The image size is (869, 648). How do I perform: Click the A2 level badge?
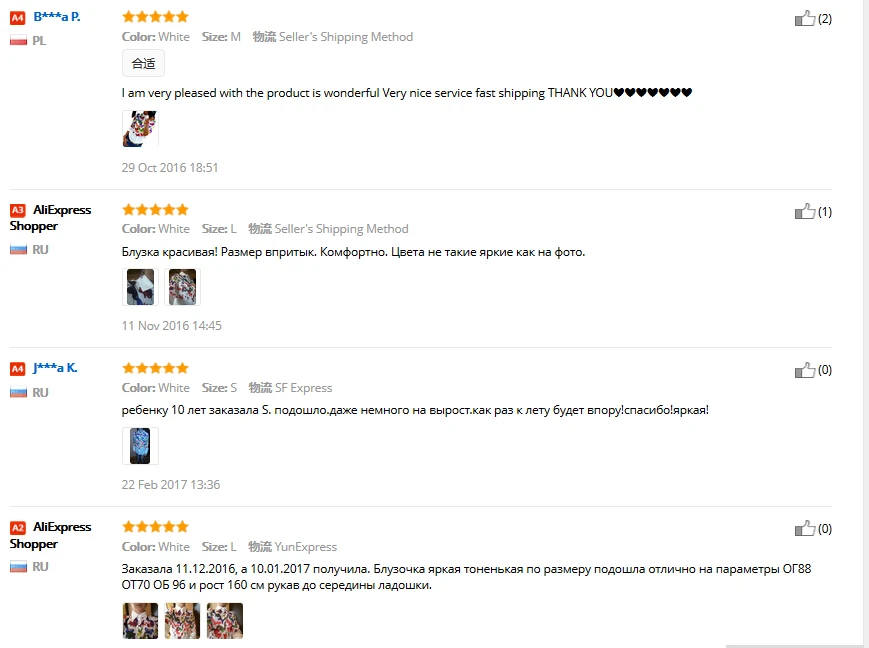click(18, 528)
